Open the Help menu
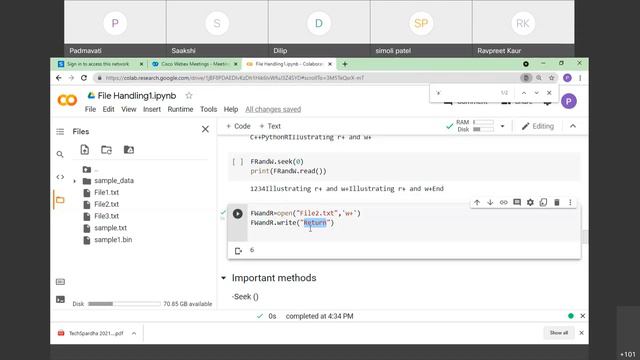Screen dimensions: 640x360 coord(231,109)
